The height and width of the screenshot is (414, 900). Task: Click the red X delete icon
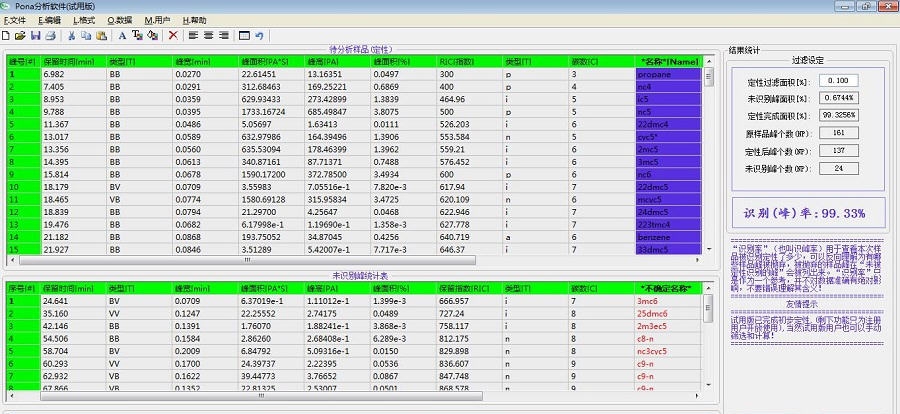(x=173, y=35)
